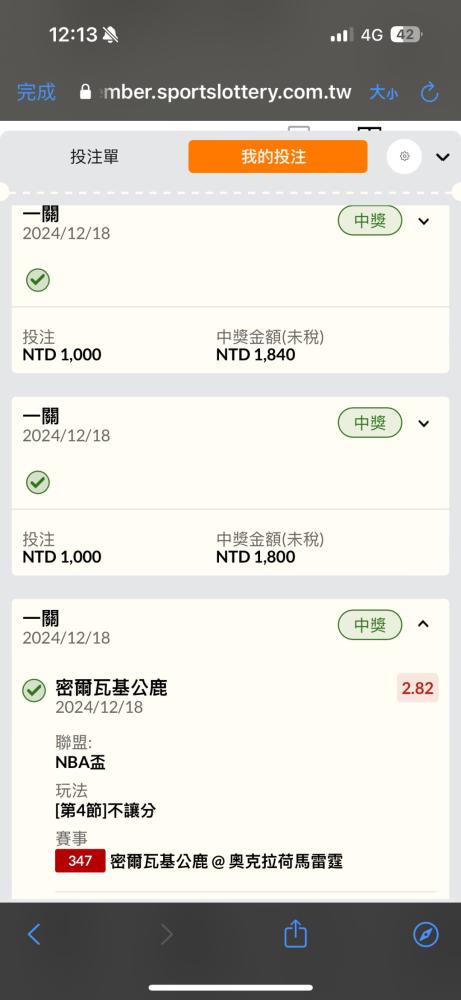Tap 完成 to close the browser

[x=36, y=92]
